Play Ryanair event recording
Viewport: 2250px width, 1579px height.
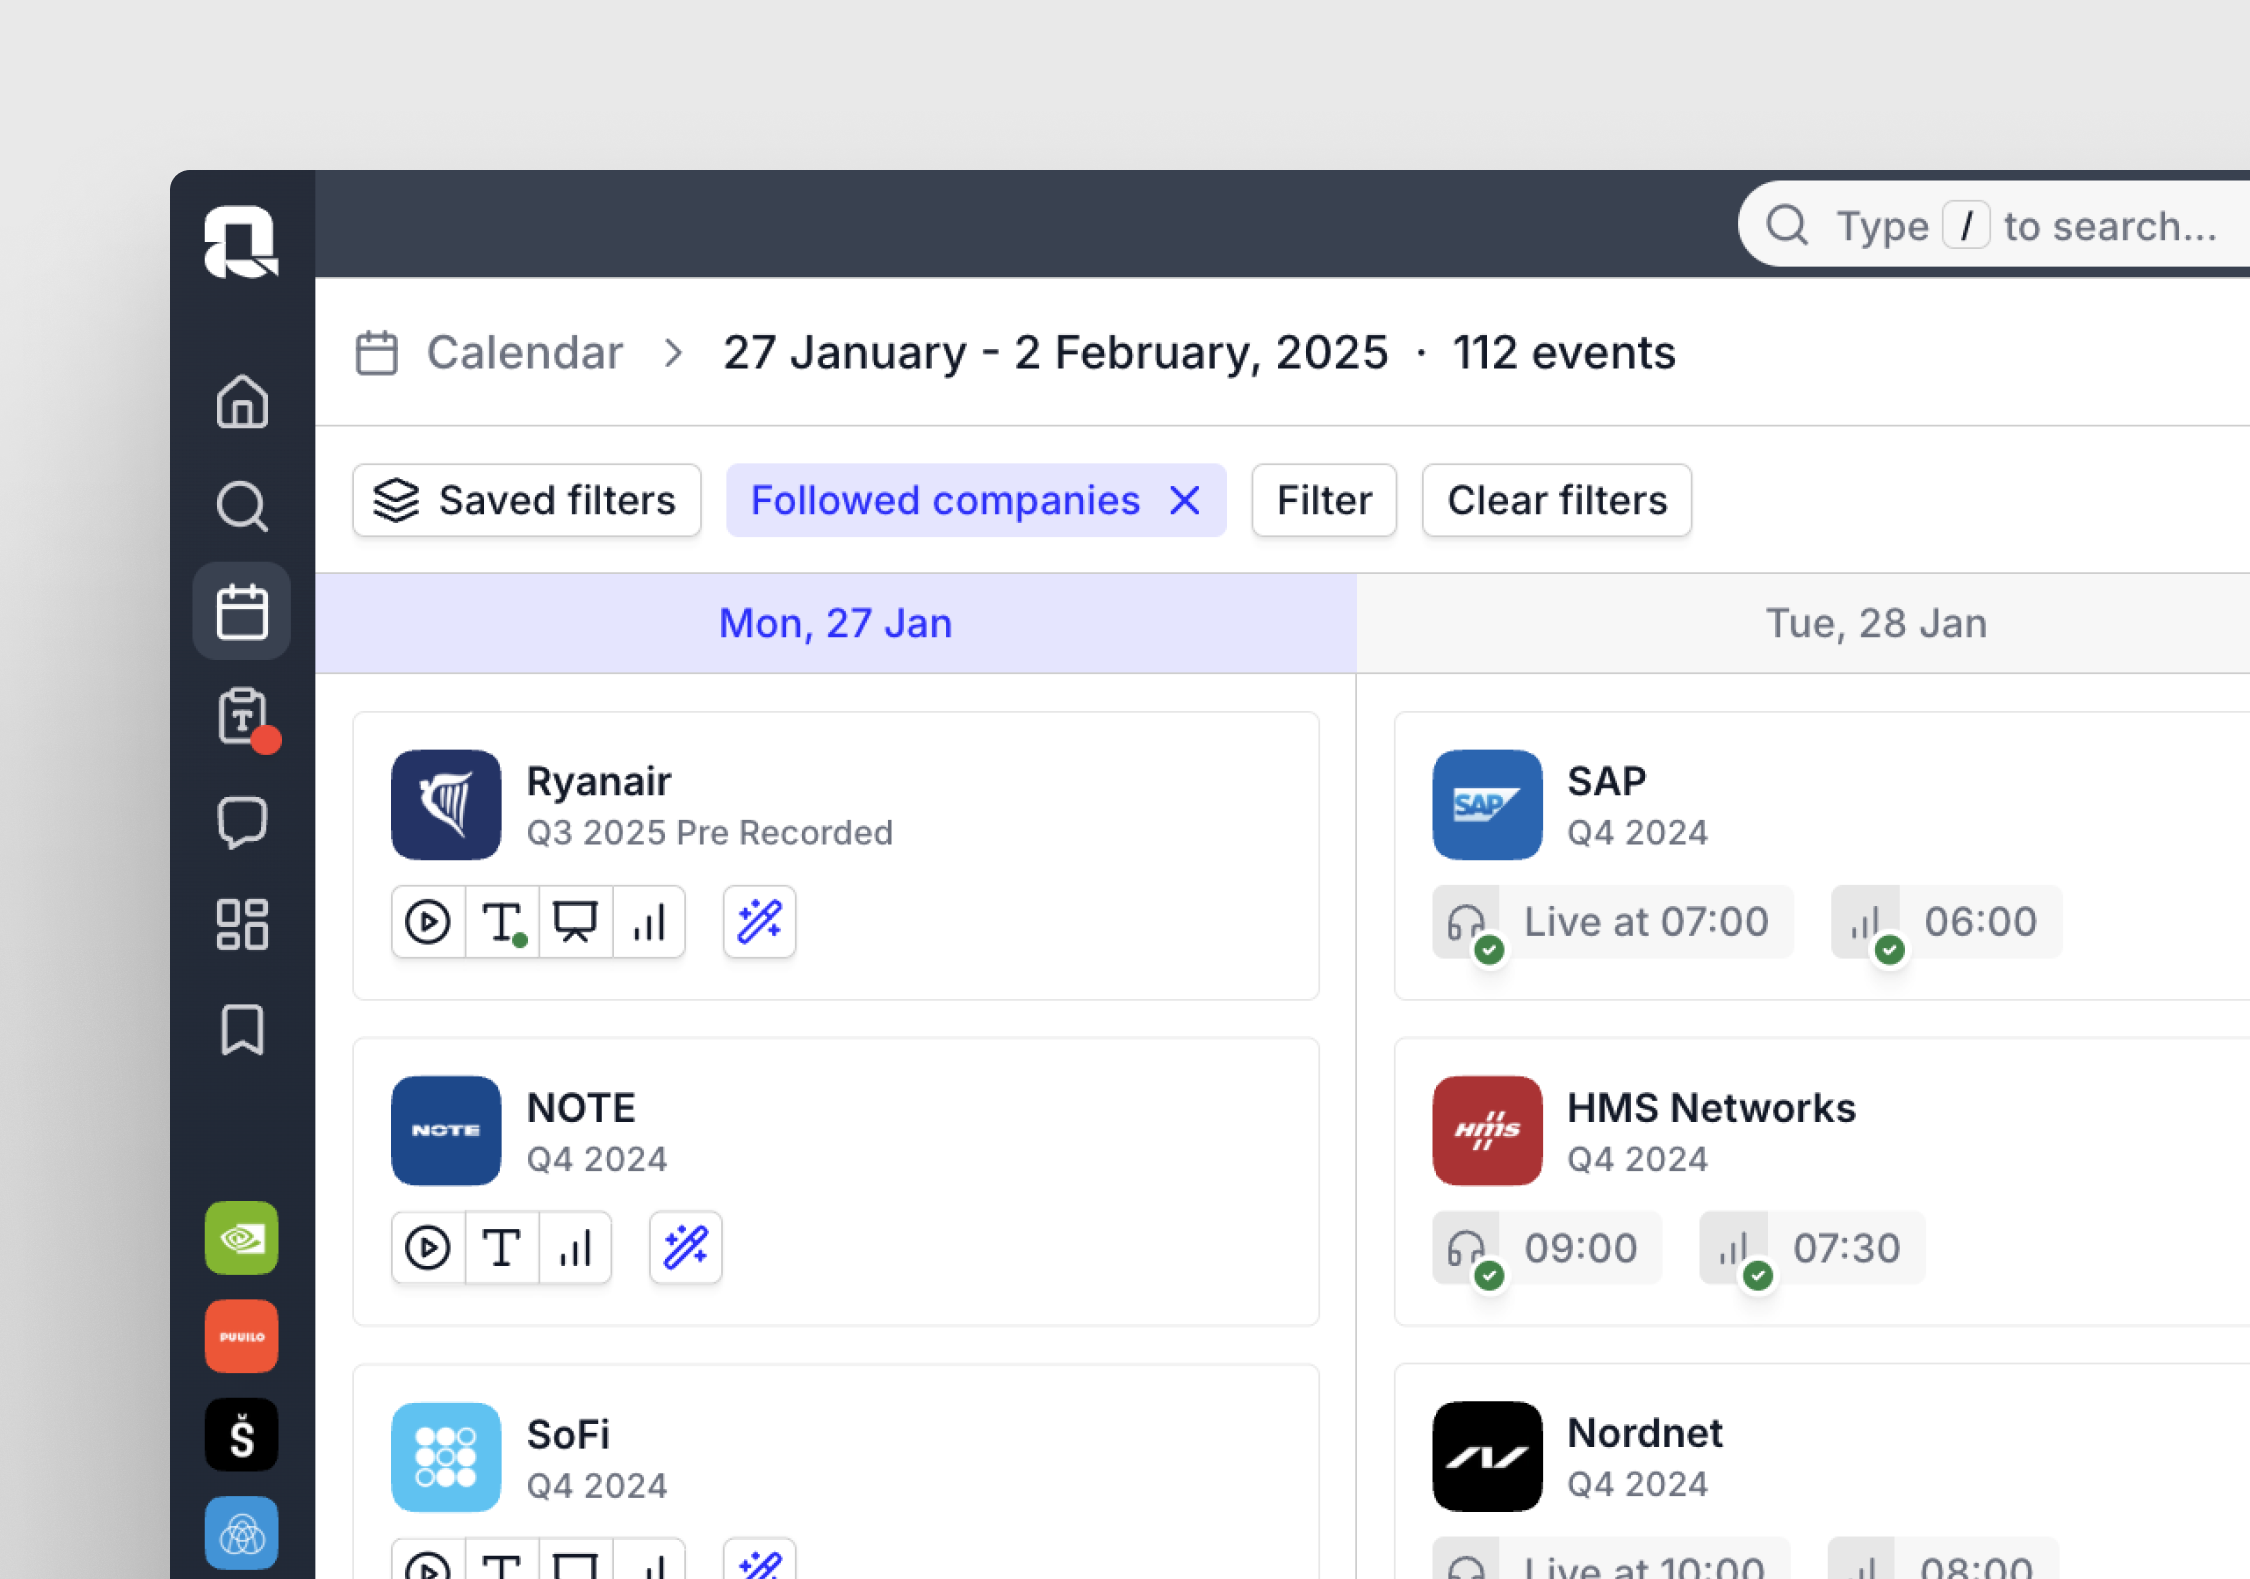[x=428, y=922]
